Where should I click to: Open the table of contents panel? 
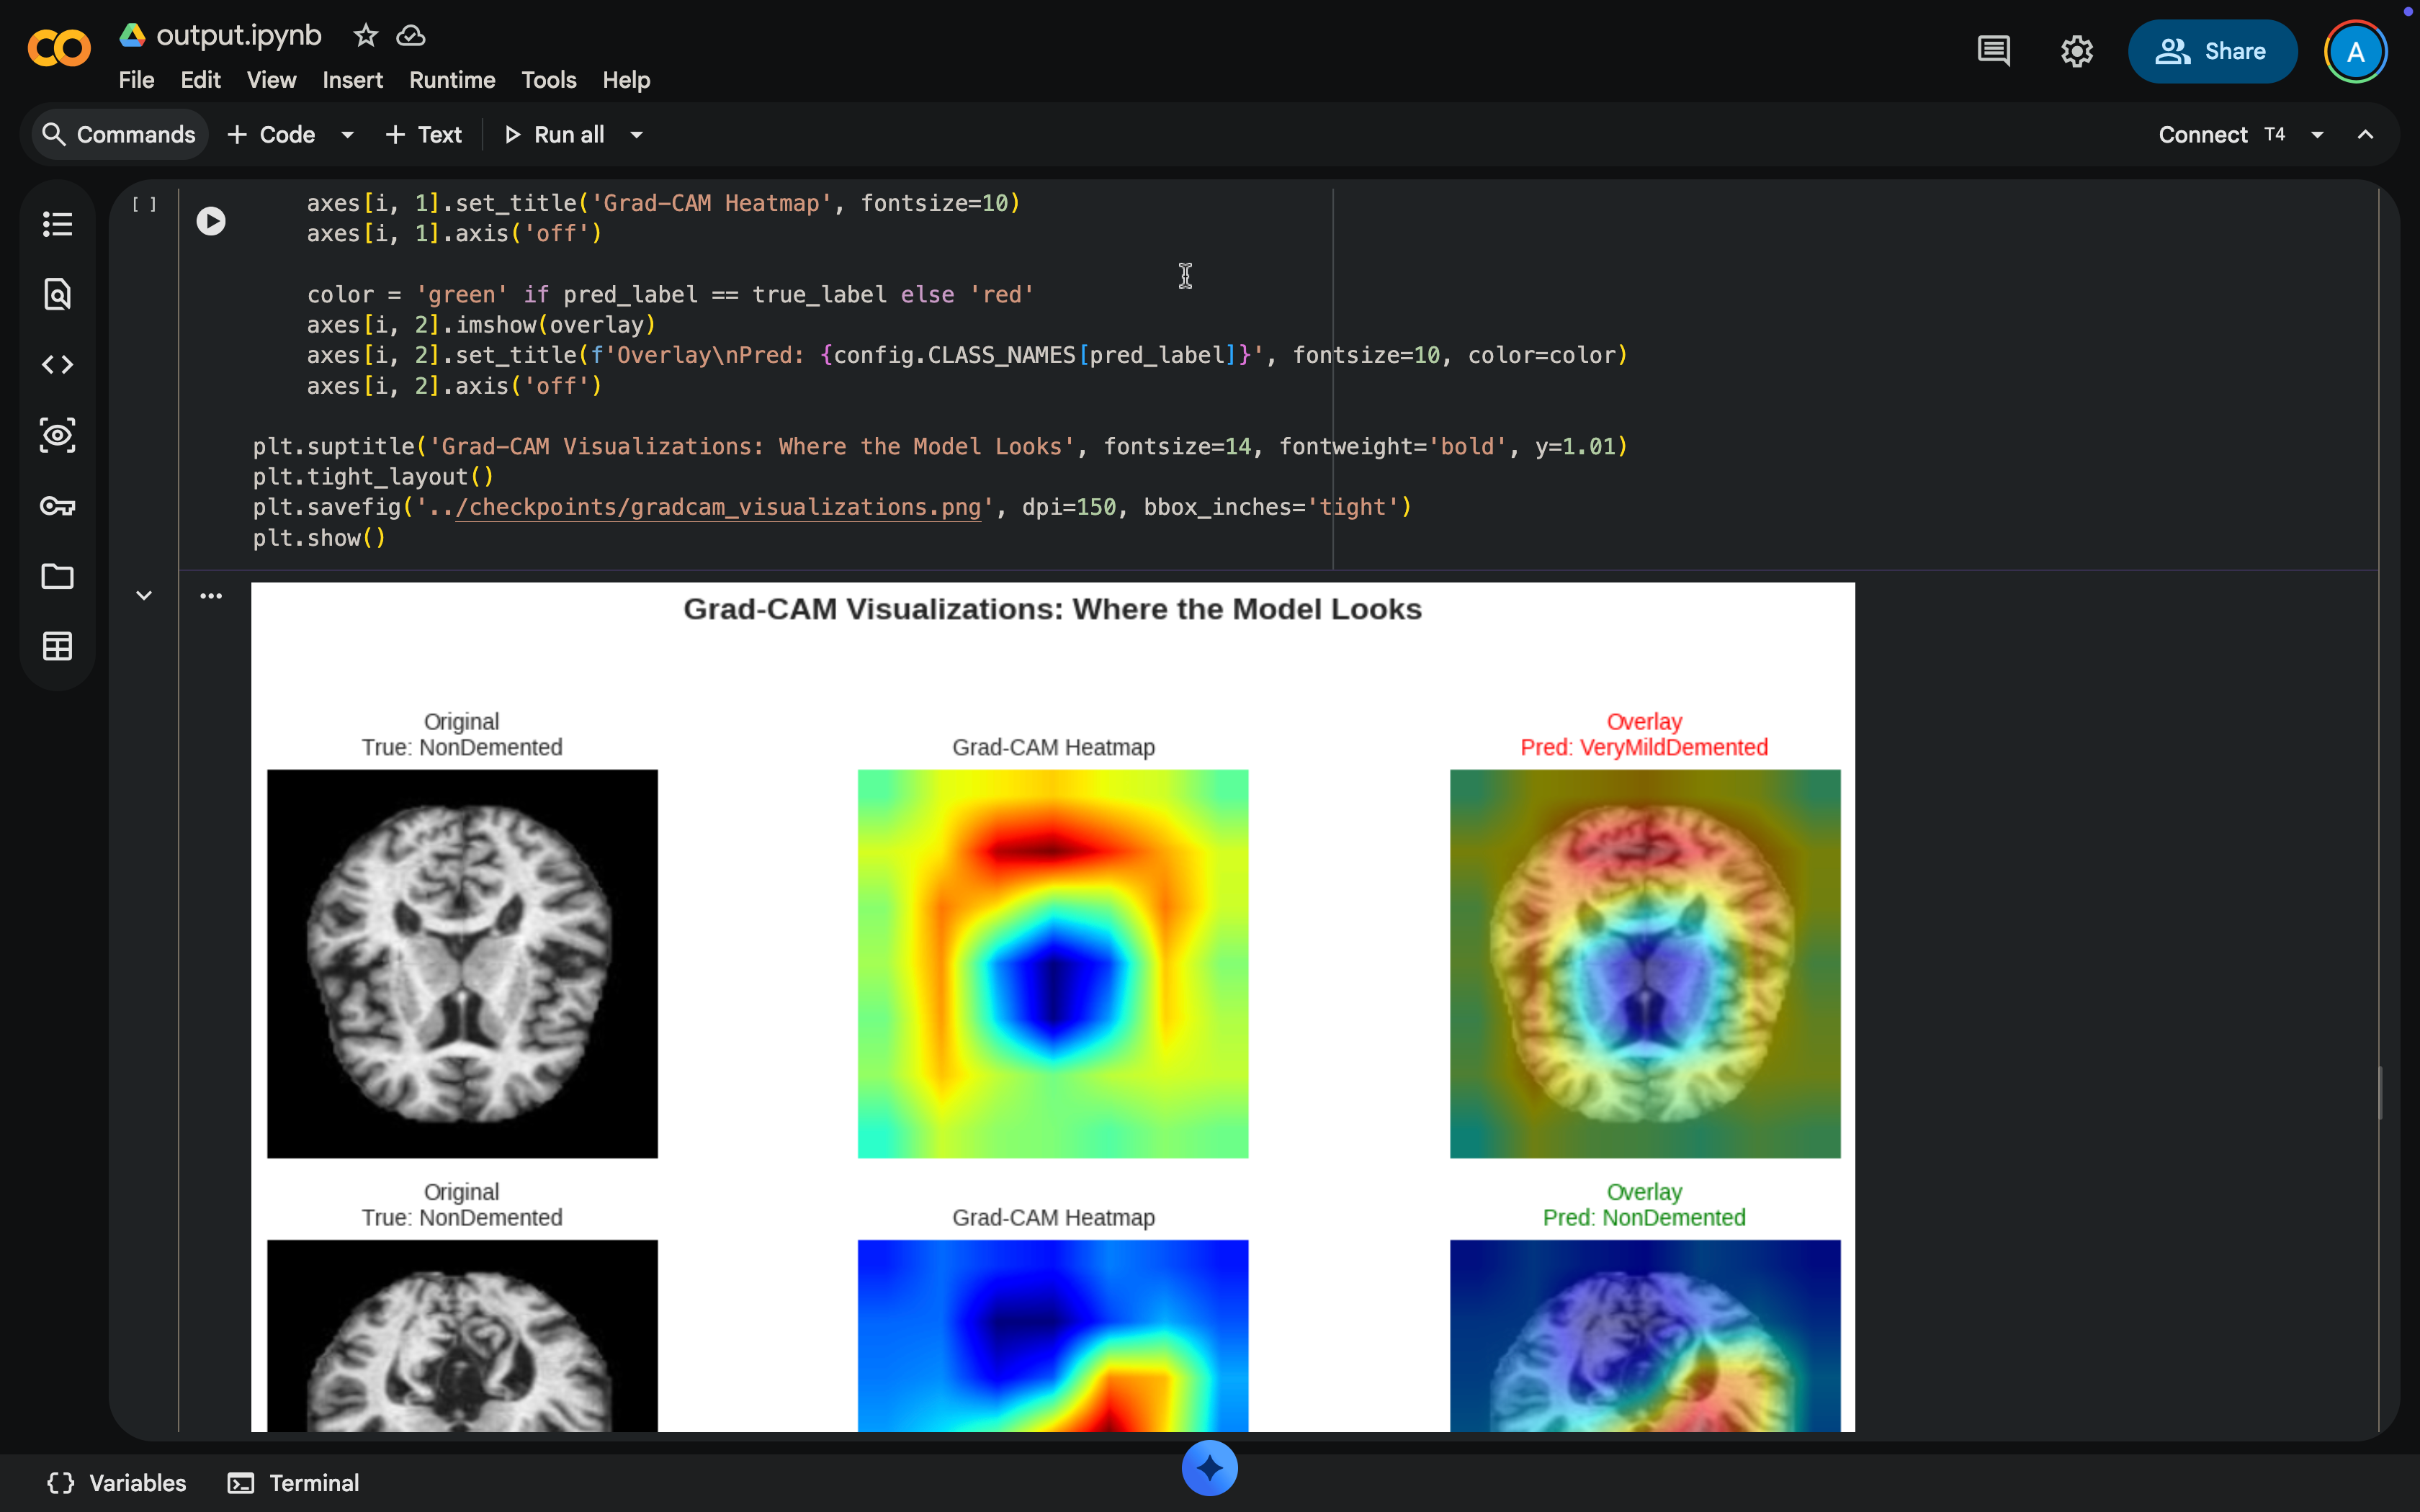click(x=57, y=224)
